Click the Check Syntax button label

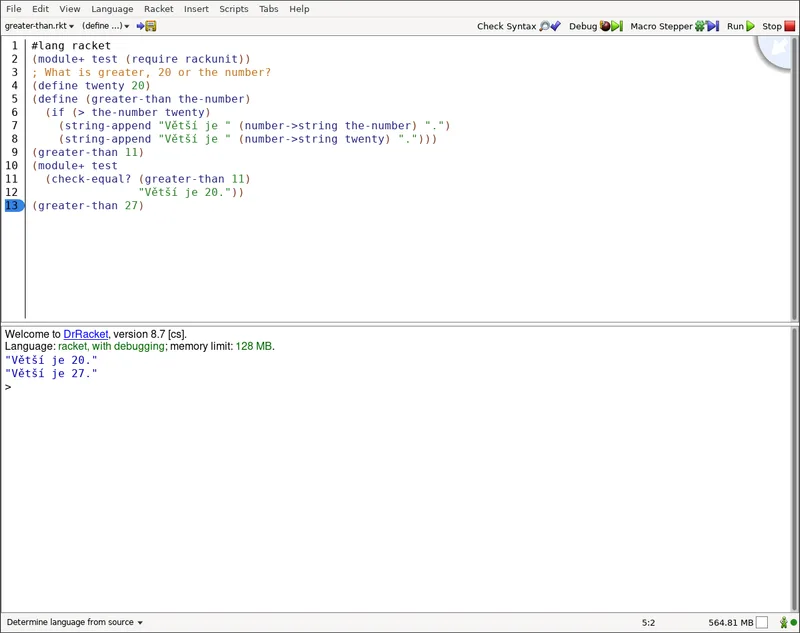pyautogui.click(x=506, y=26)
